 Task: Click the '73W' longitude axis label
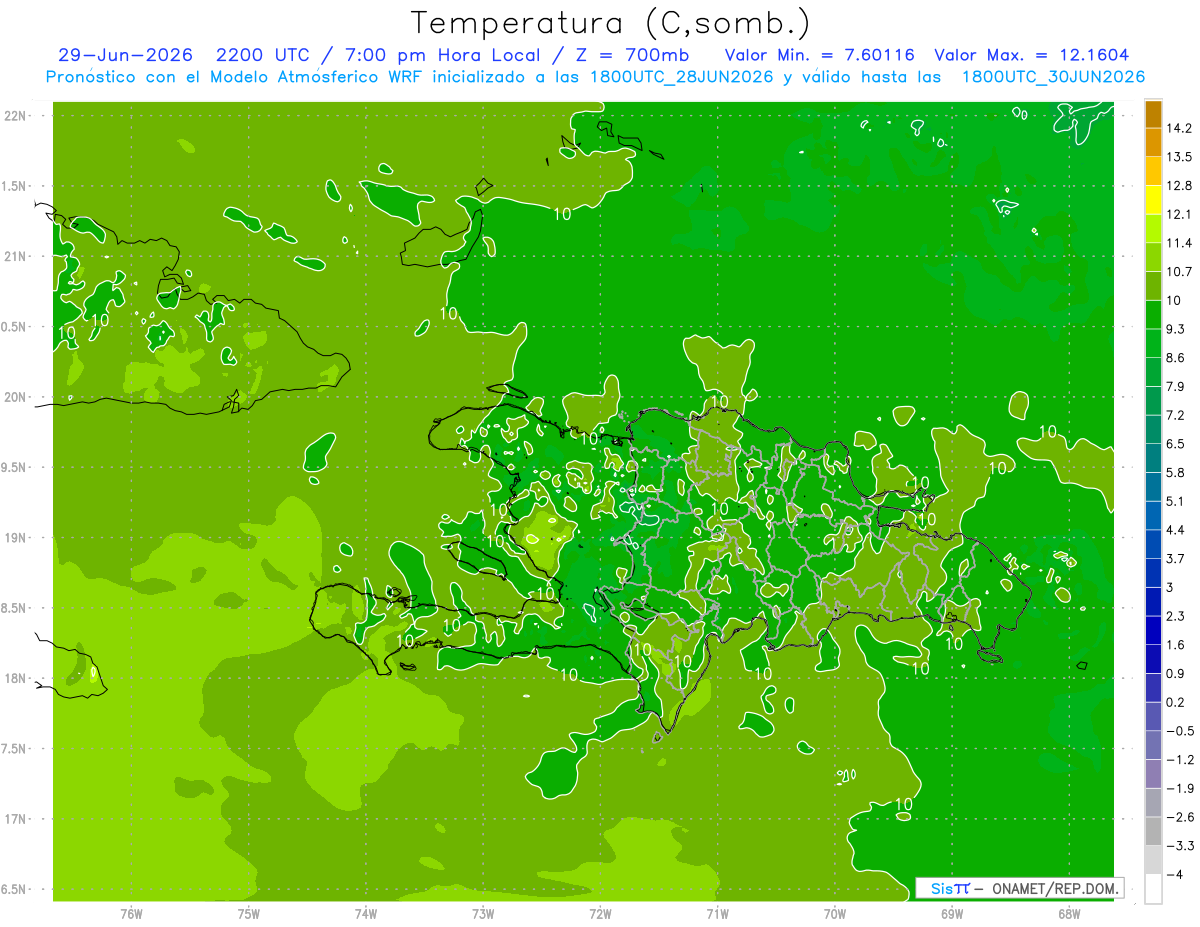click(x=483, y=913)
